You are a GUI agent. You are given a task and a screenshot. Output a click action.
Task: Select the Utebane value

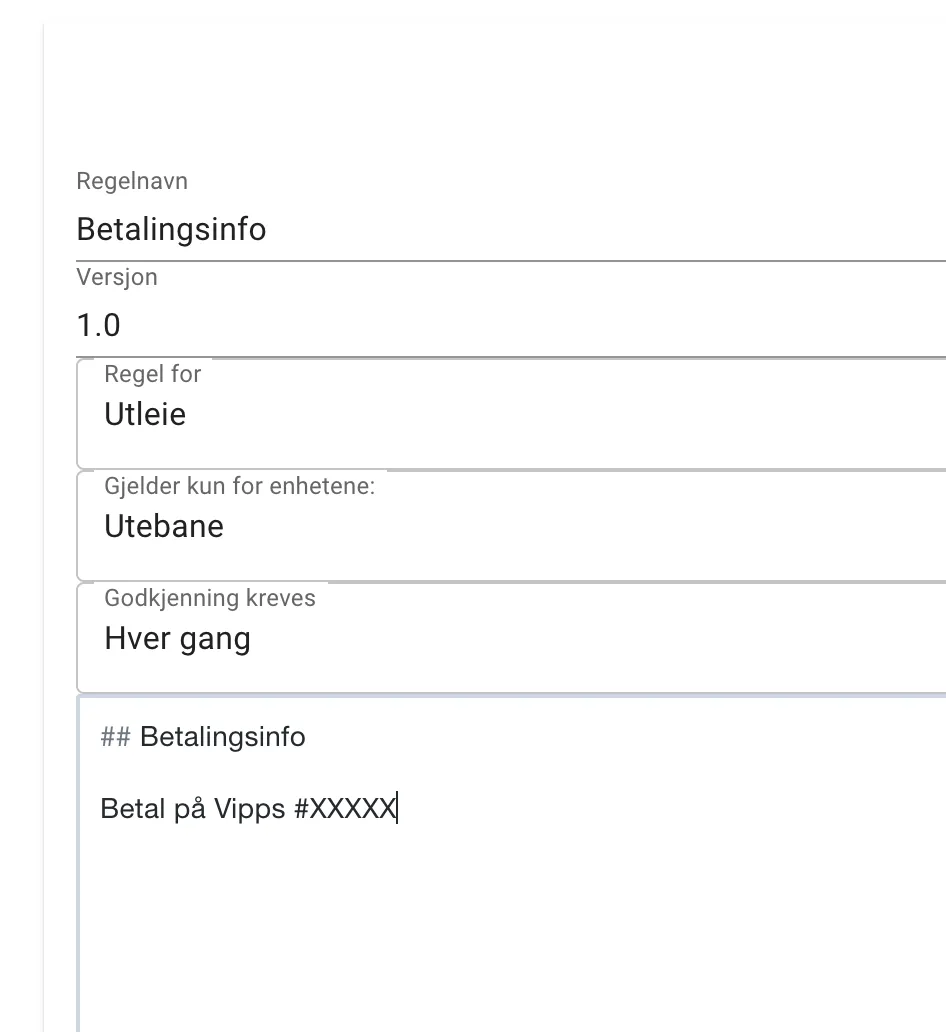(x=164, y=526)
